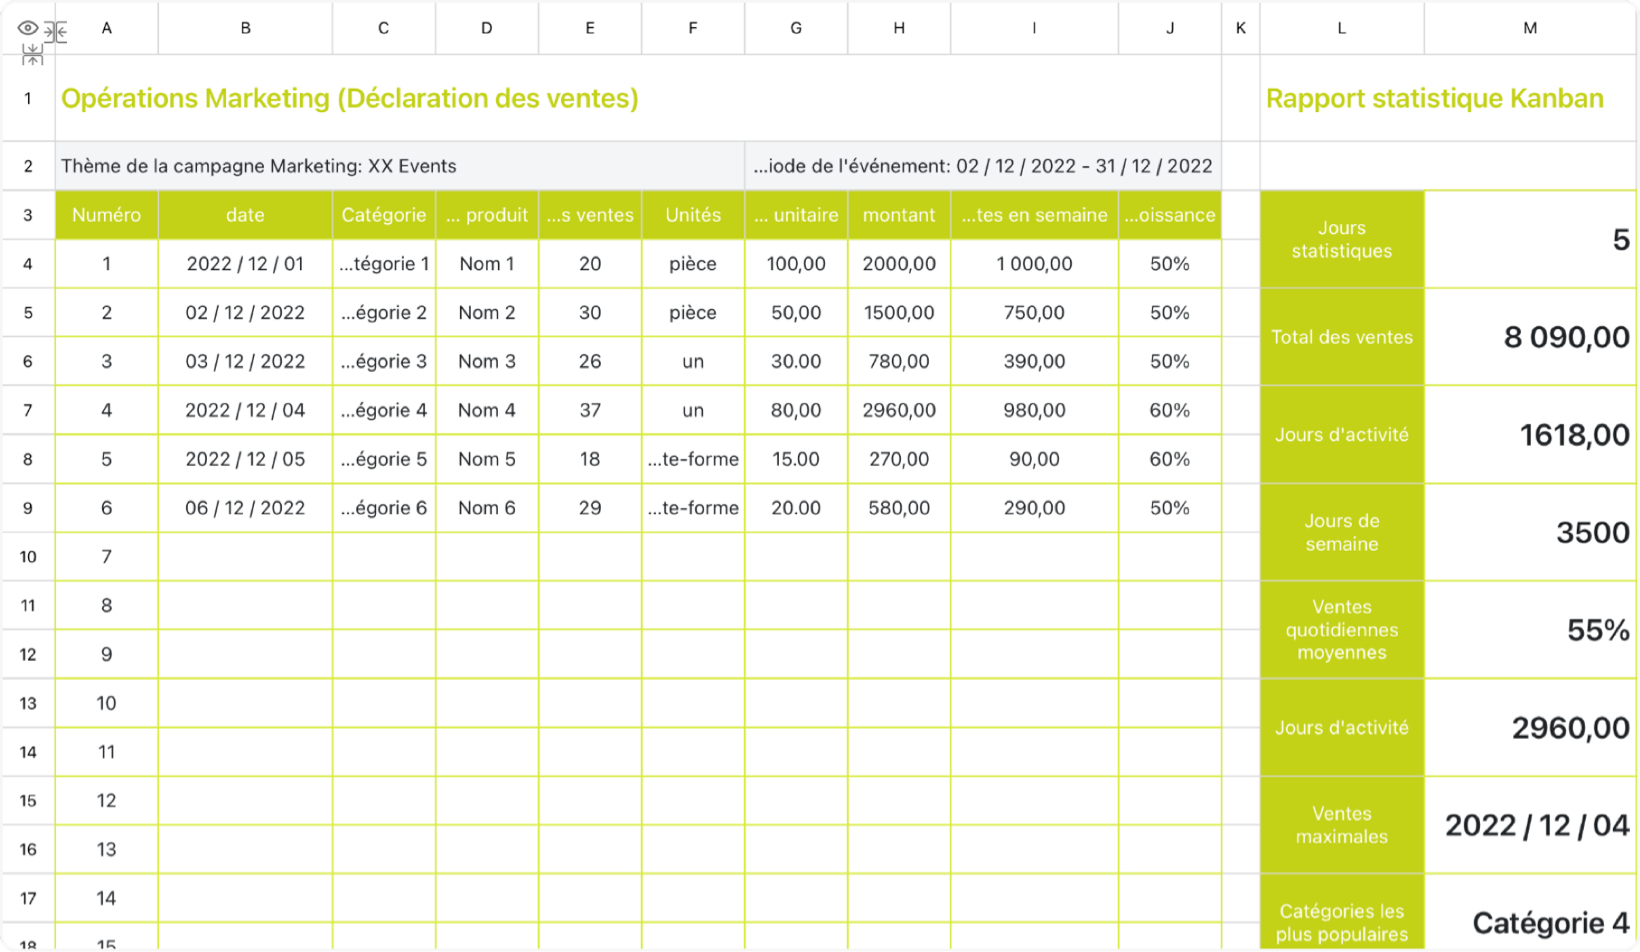This screenshot has height=952, width=1640.
Task: Click the '750,00' weekly sales cell
Action: (x=1034, y=313)
